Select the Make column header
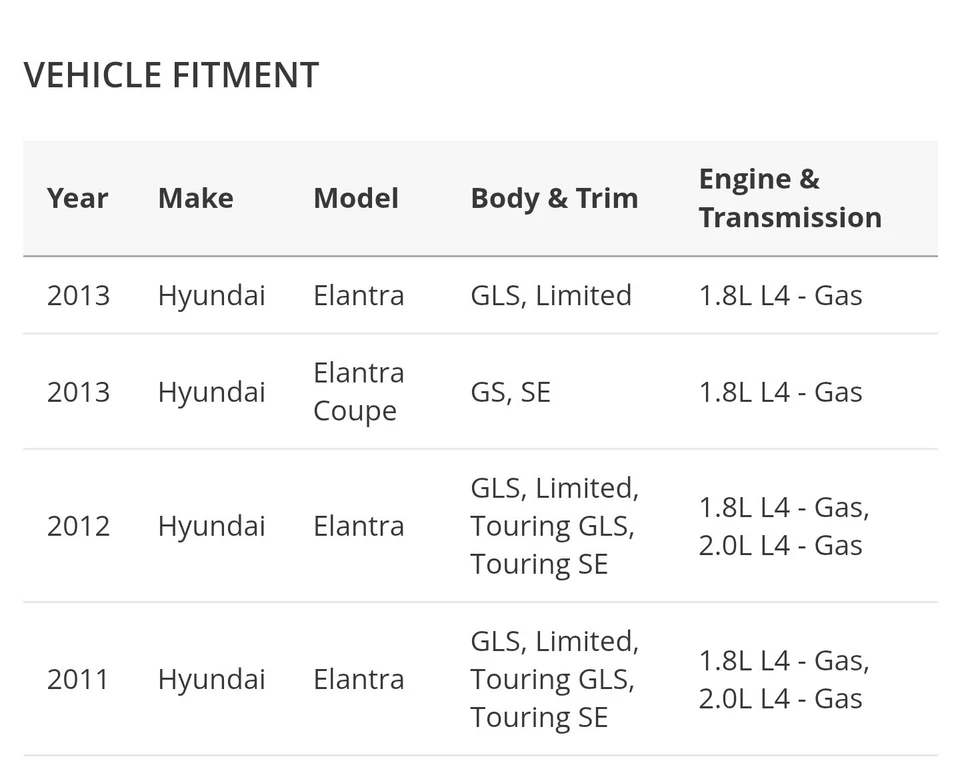960x777 pixels. click(195, 198)
